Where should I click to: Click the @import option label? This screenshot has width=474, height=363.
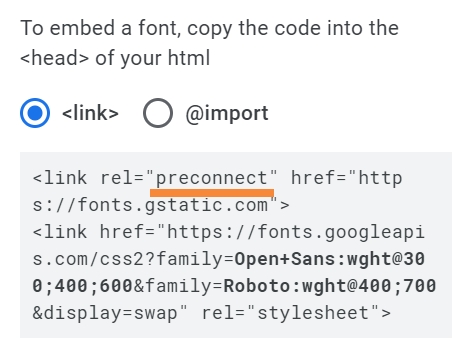[x=227, y=114]
